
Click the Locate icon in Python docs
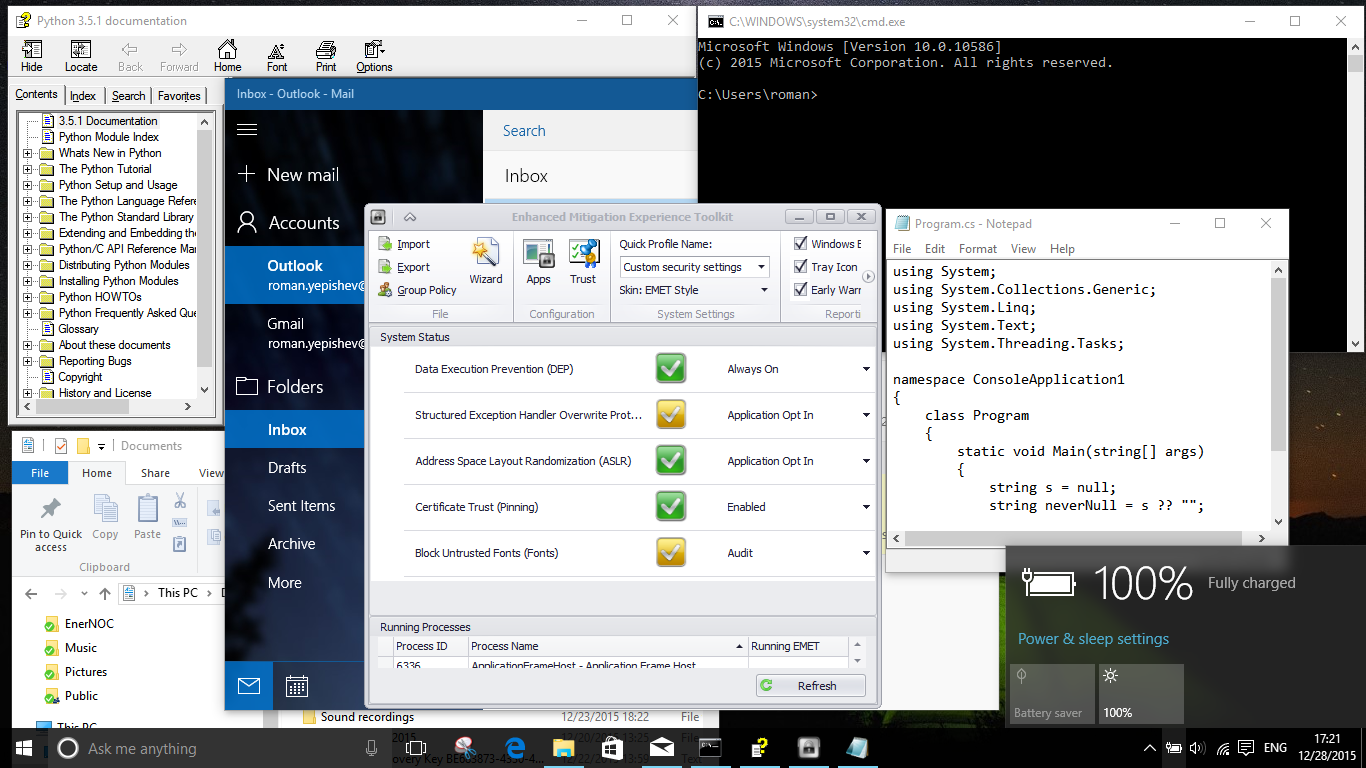coord(81,57)
